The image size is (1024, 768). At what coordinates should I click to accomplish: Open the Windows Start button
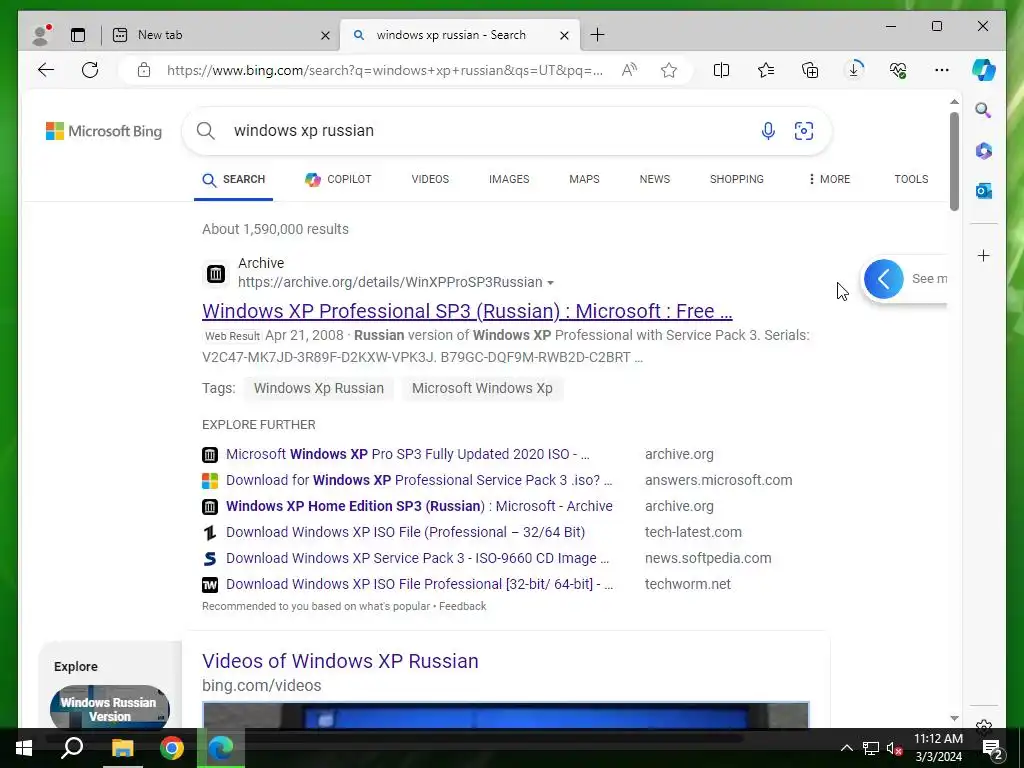(x=24, y=748)
